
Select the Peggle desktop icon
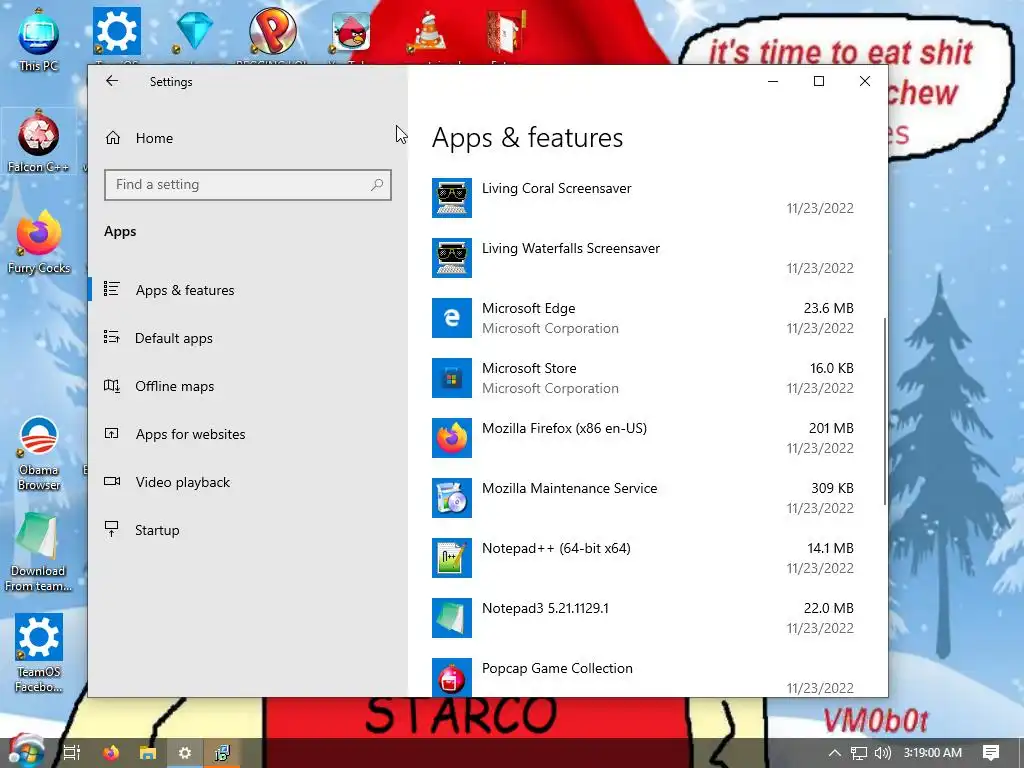click(272, 31)
